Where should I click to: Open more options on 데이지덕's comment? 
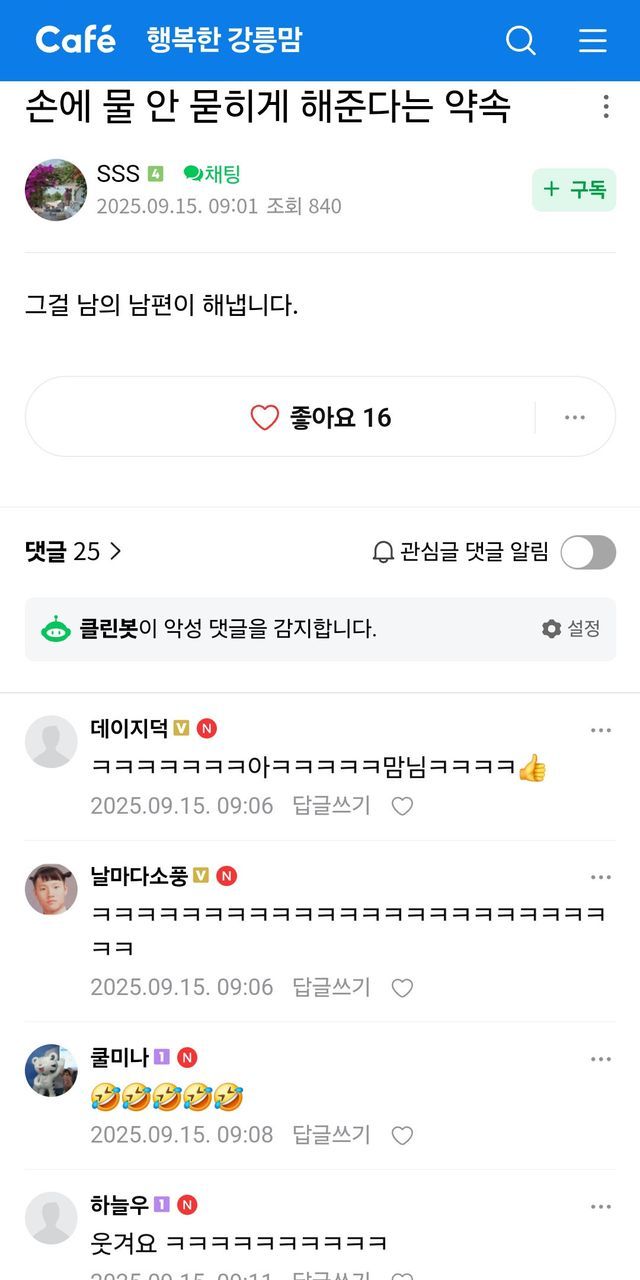click(600, 731)
